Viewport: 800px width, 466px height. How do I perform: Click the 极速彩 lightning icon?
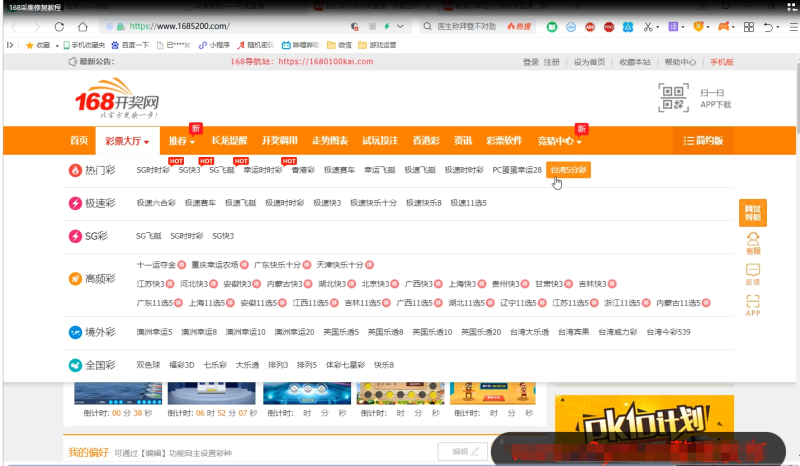75,203
